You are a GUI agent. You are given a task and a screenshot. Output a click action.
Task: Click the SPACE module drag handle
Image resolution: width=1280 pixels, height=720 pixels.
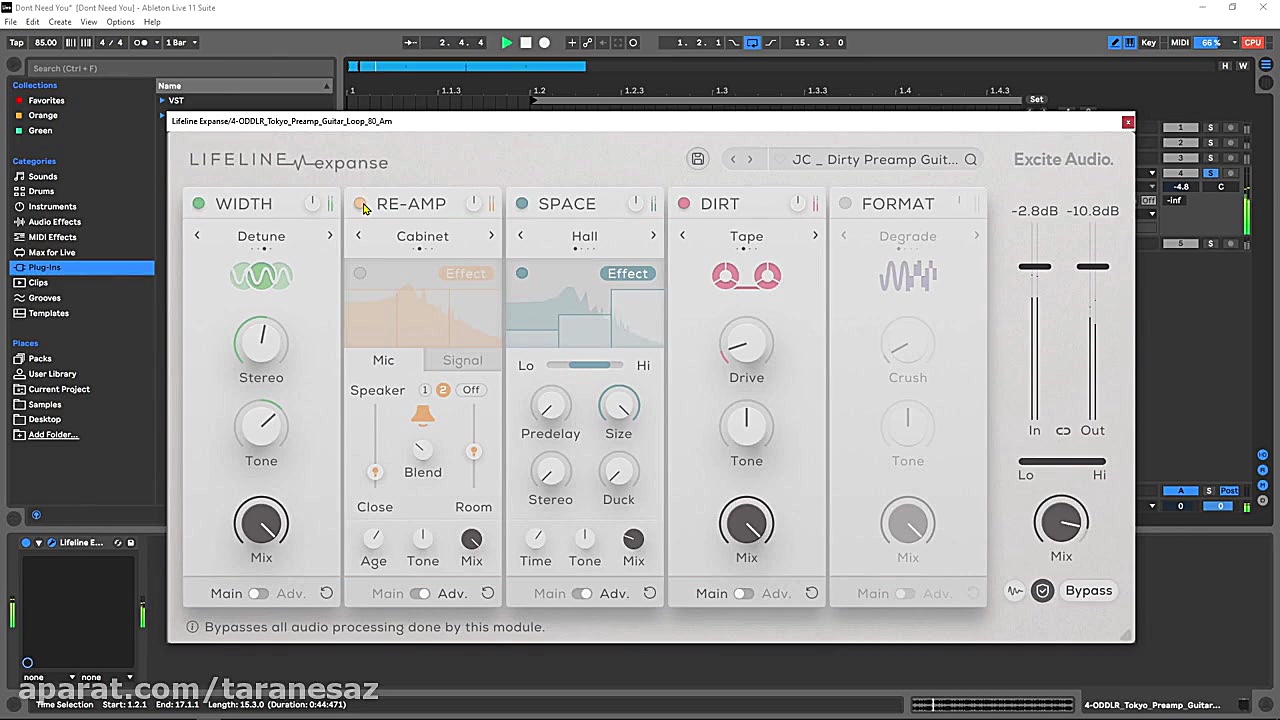click(654, 204)
